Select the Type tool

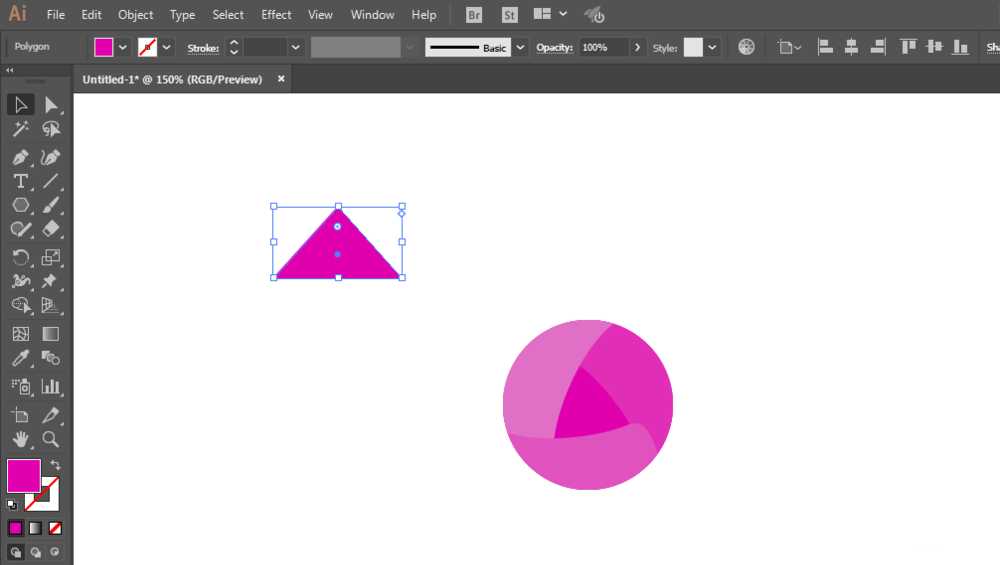click(20, 182)
